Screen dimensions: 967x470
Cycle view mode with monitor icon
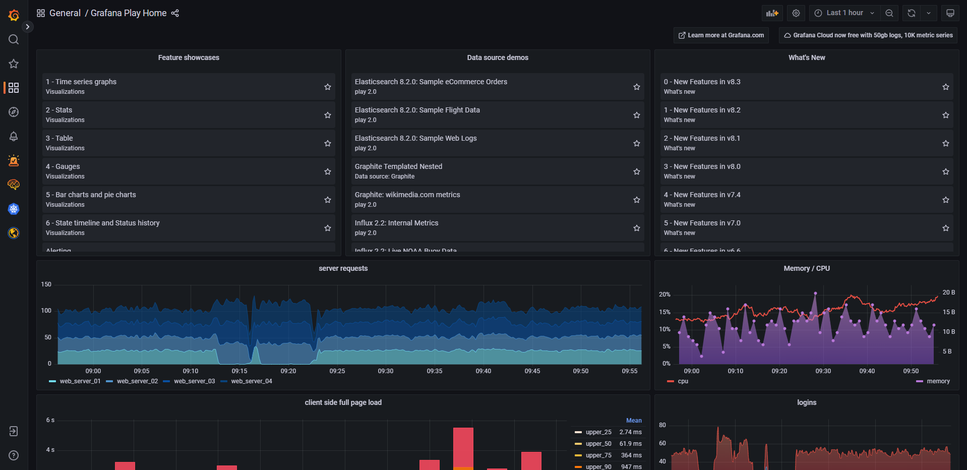tap(950, 13)
